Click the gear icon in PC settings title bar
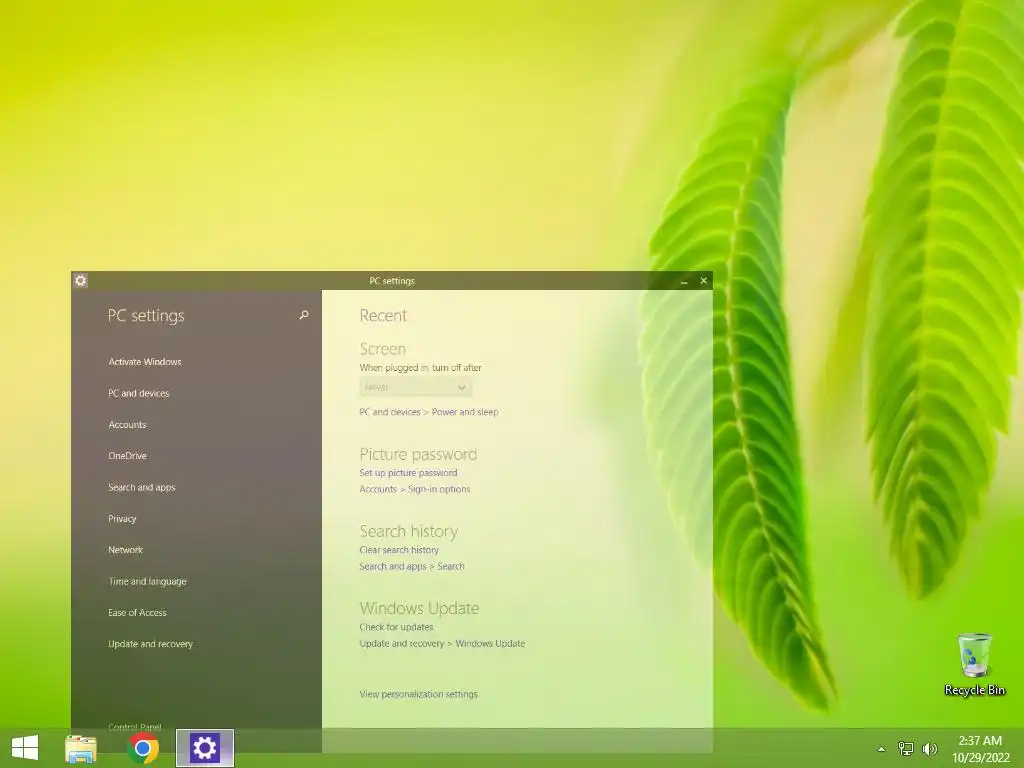This screenshot has height=768, width=1024. point(80,280)
